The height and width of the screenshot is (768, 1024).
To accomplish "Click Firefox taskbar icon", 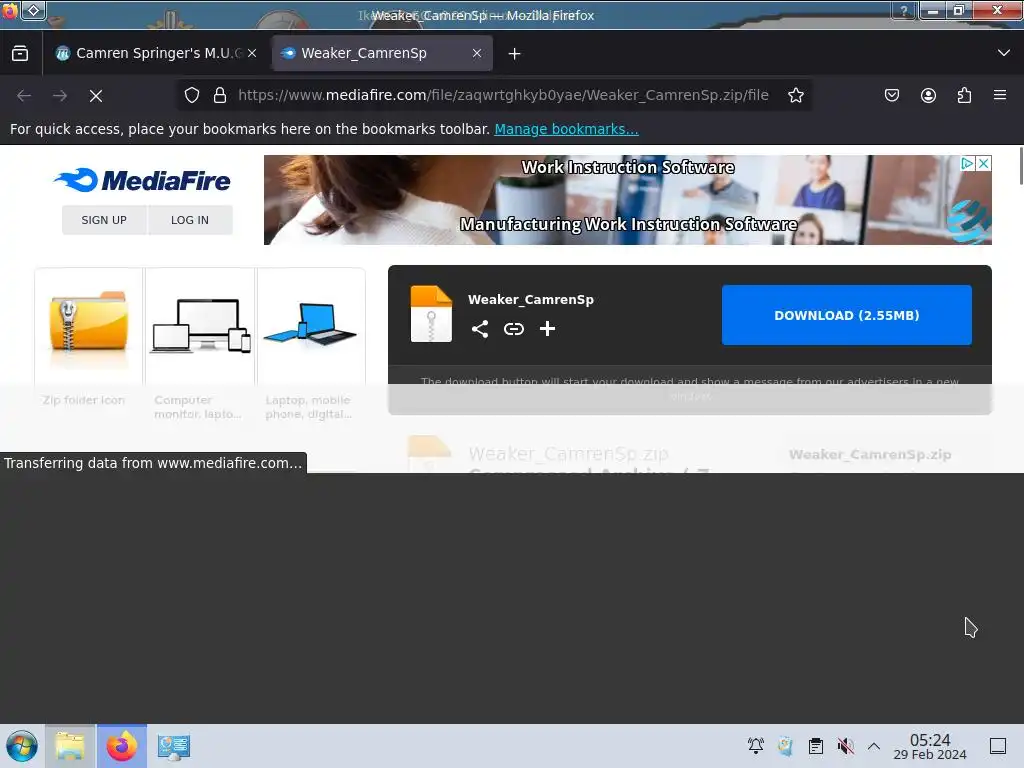I will 121,746.
